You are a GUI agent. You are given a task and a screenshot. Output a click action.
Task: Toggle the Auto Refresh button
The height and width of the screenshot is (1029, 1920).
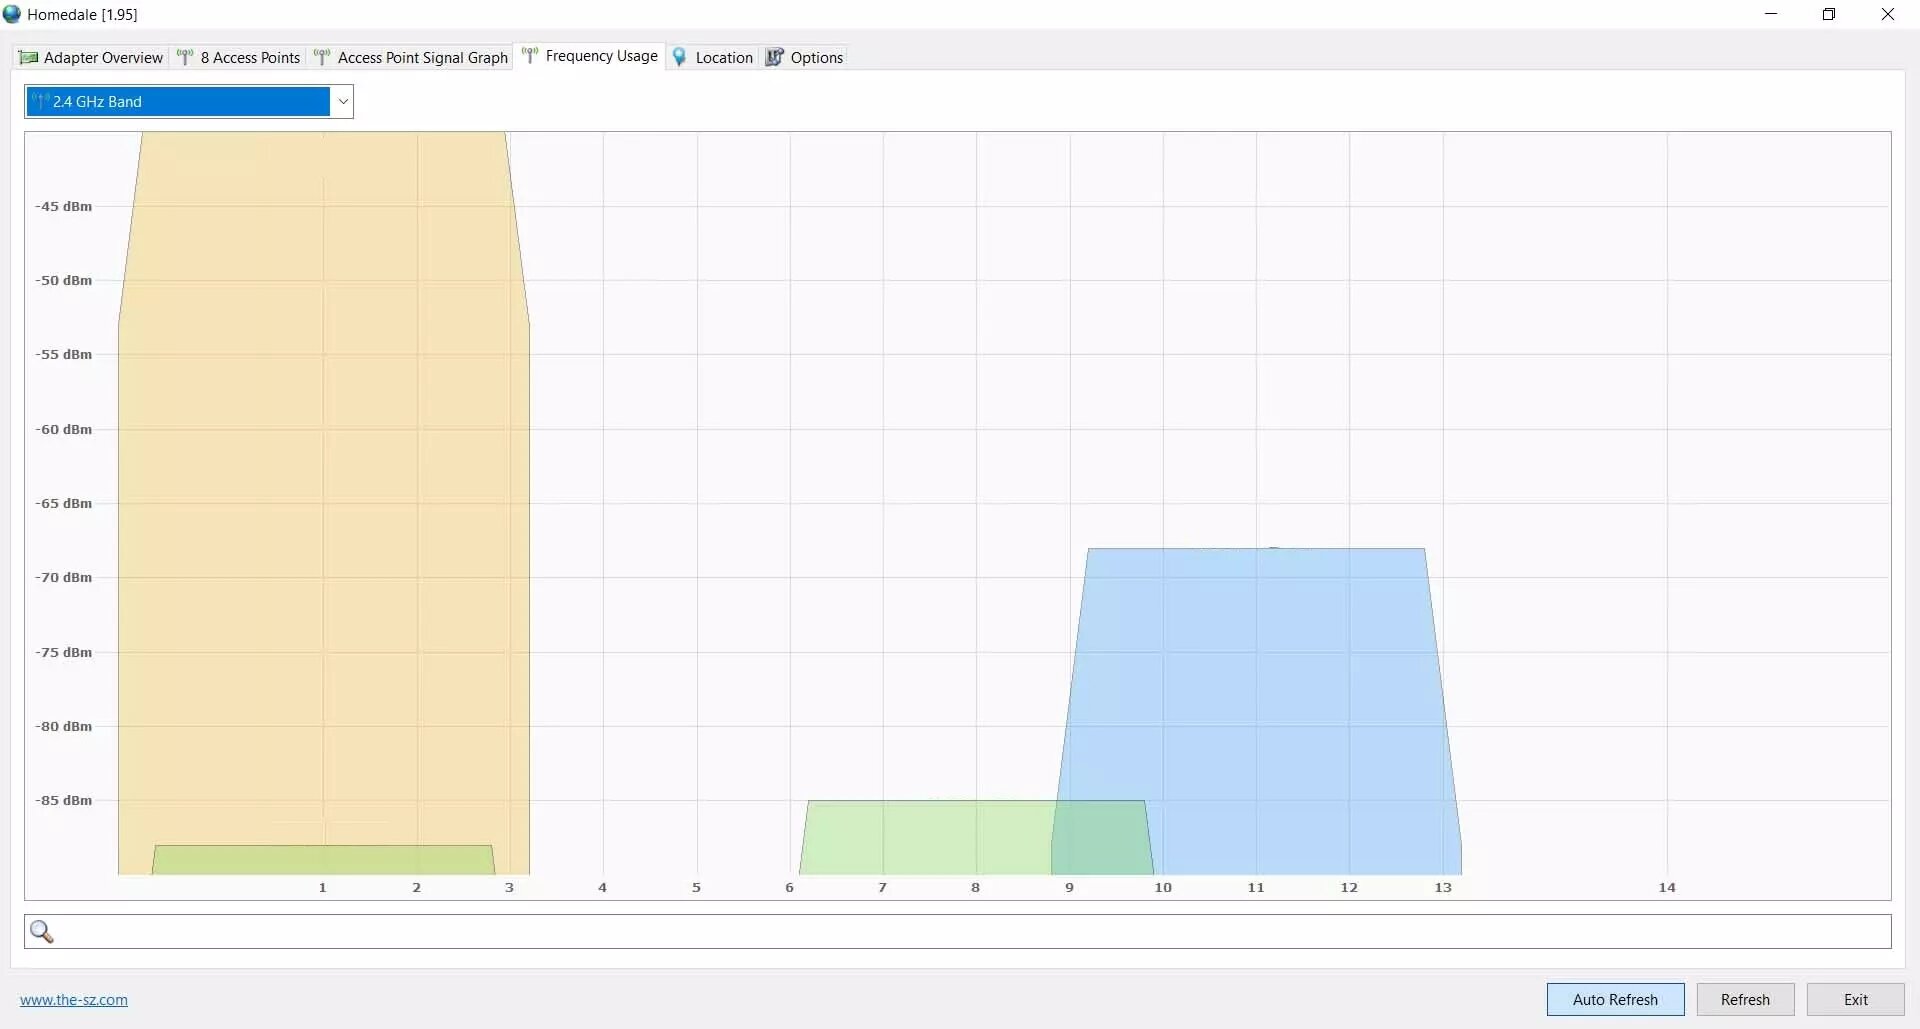click(1615, 999)
